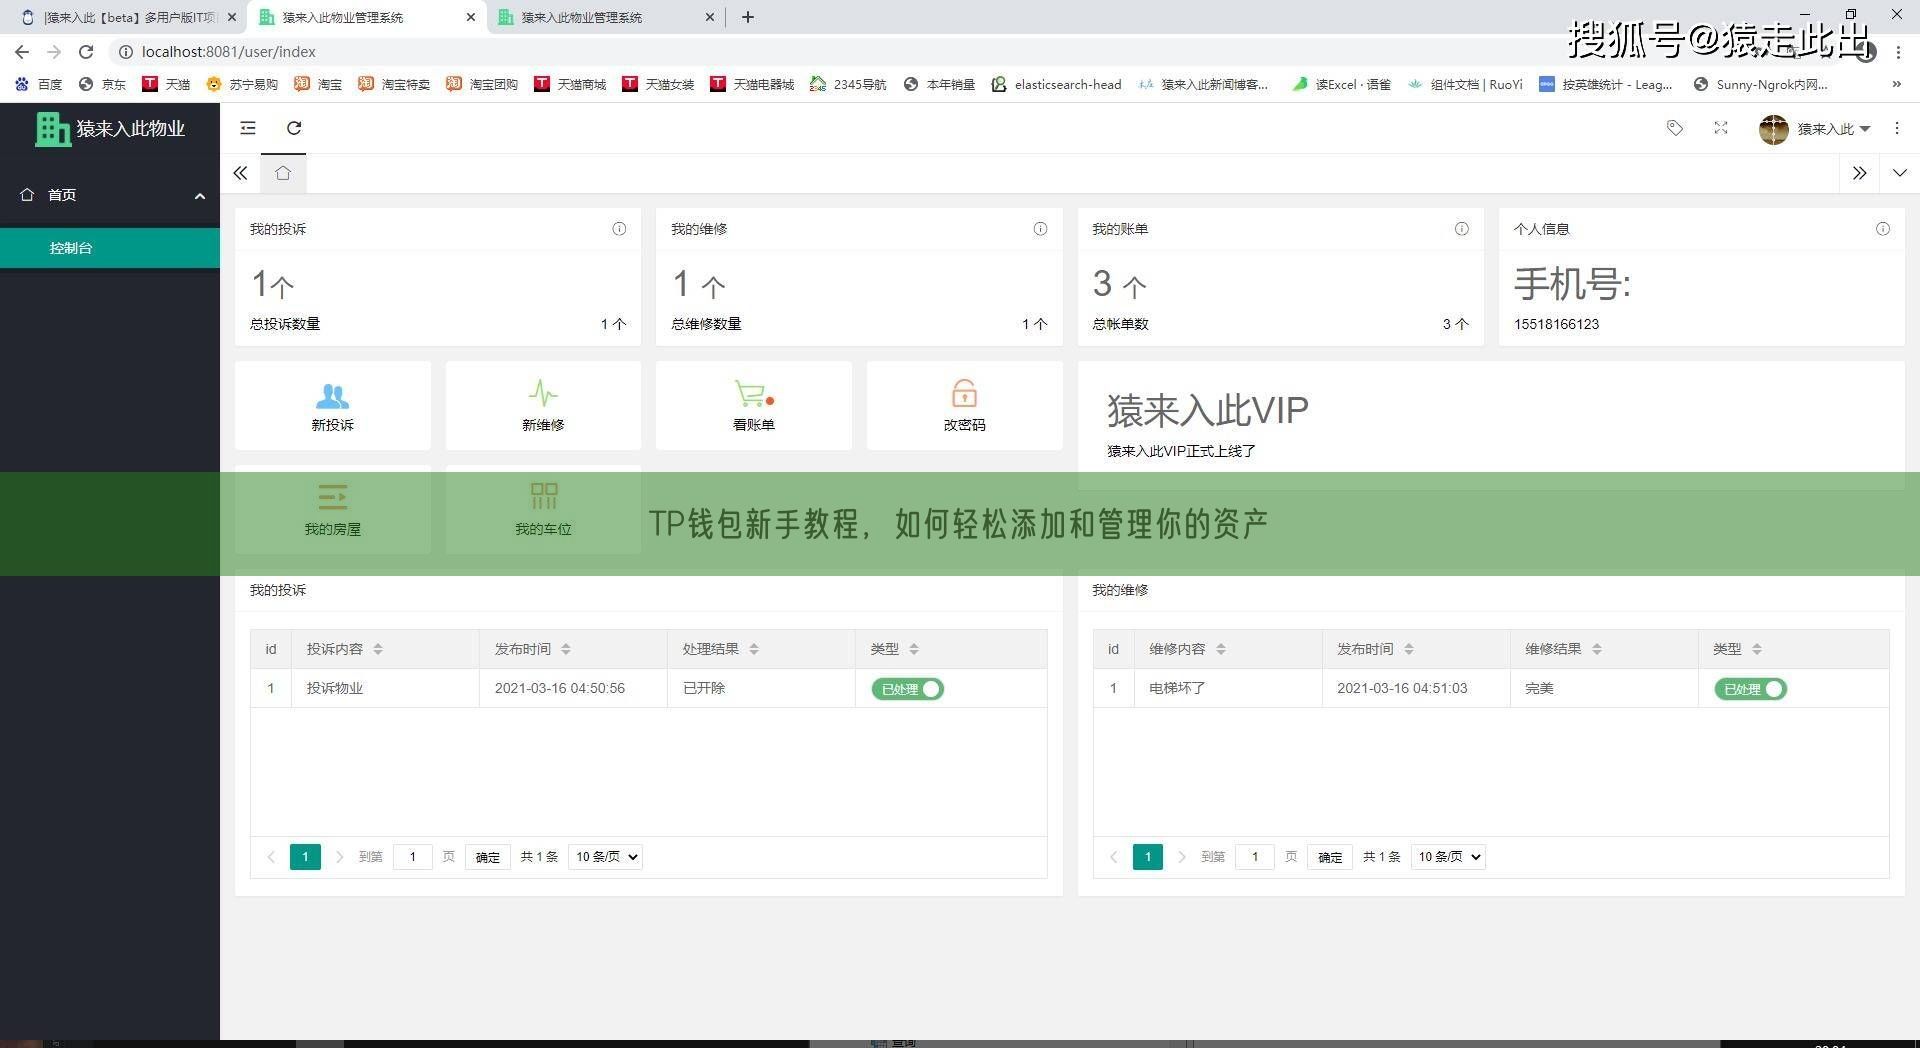
Task: Open 百度 bookmark
Action: coord(39,84)
